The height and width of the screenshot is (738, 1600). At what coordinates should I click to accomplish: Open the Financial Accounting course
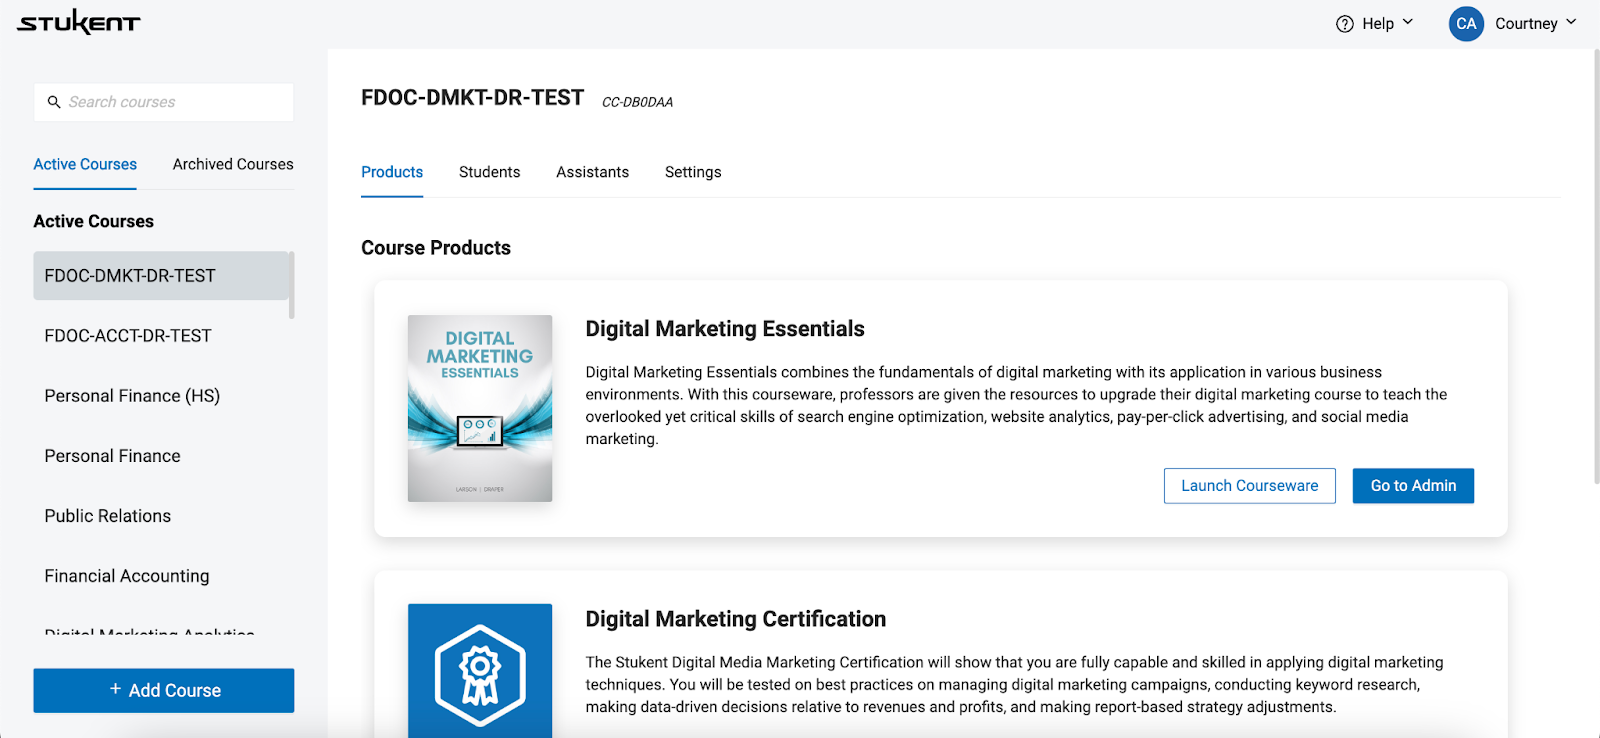(127, 576)
